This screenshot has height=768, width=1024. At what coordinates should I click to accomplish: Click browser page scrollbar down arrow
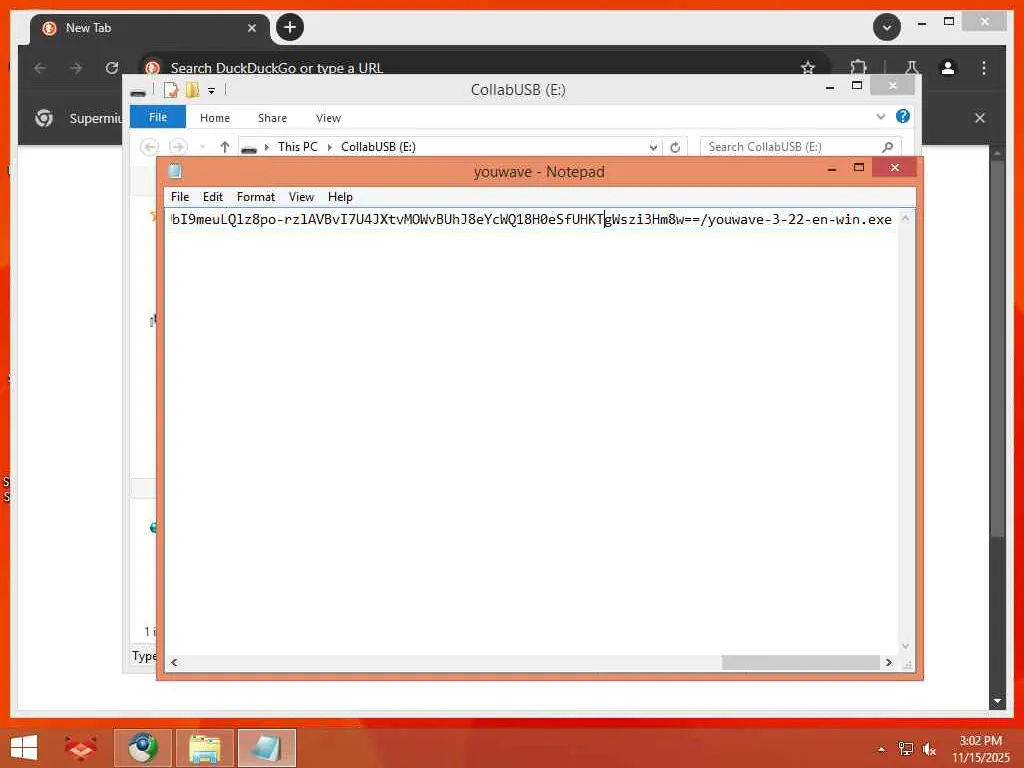pos(997,701)
